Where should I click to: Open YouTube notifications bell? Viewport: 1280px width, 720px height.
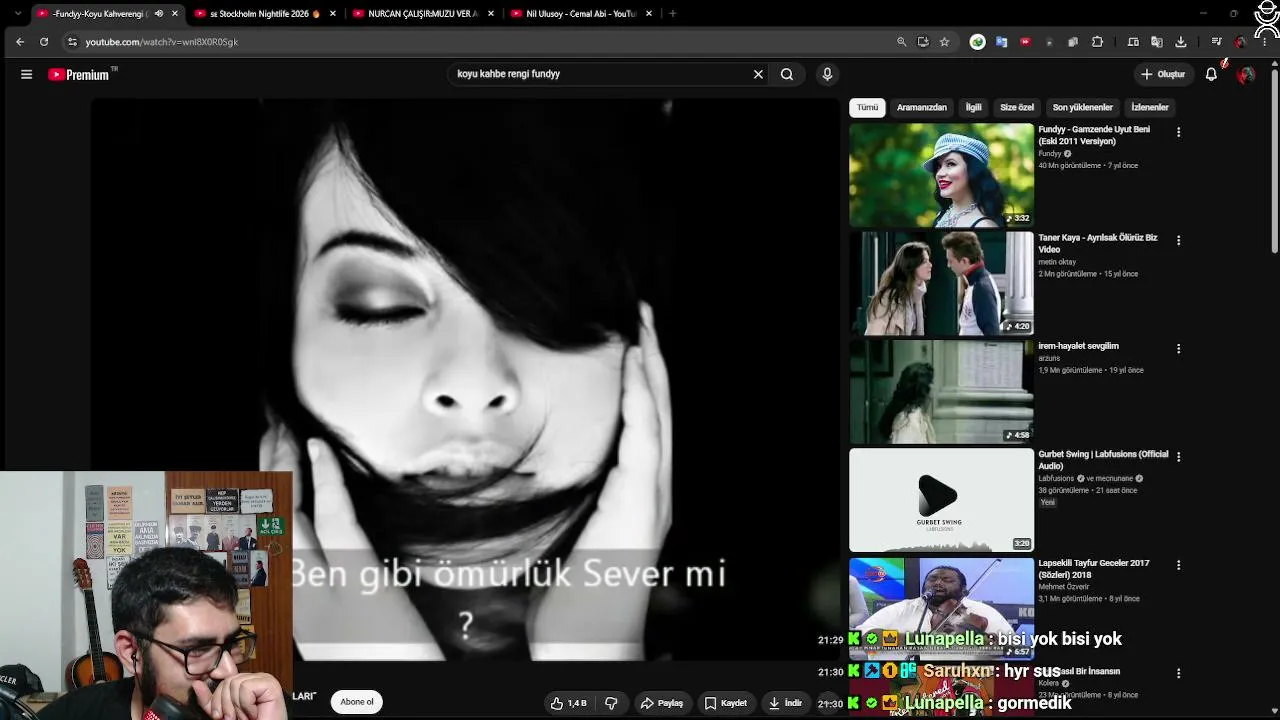(1211, 74)
